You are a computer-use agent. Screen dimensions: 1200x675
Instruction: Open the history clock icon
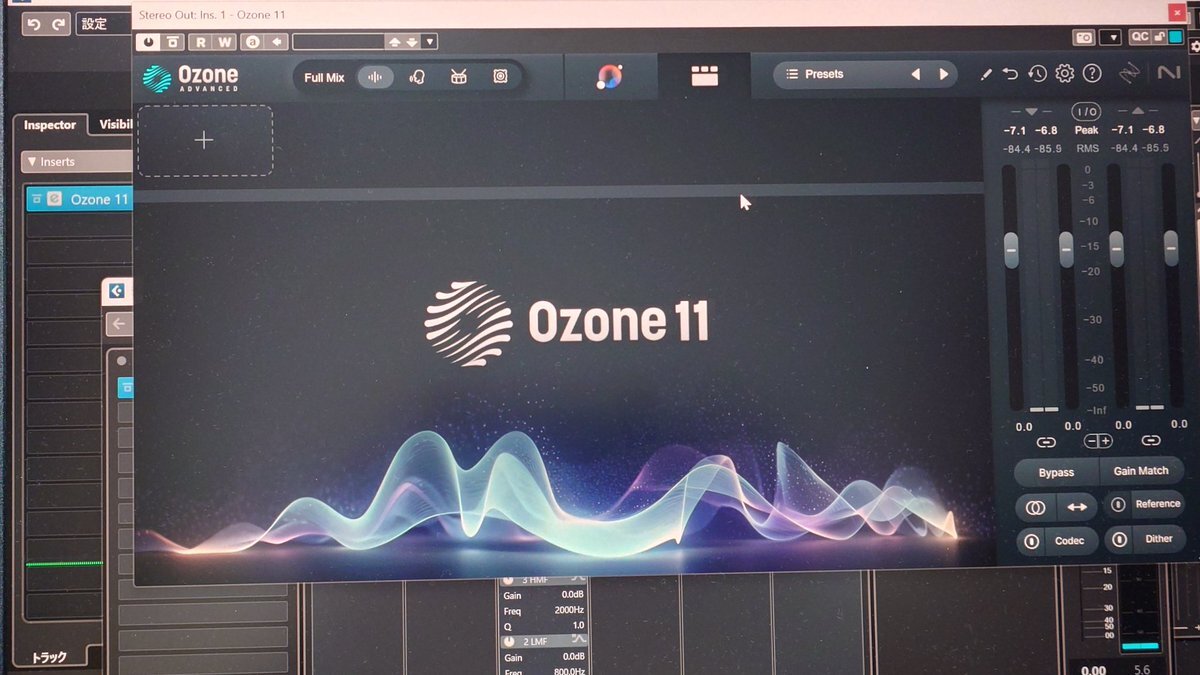[1038, 73]
